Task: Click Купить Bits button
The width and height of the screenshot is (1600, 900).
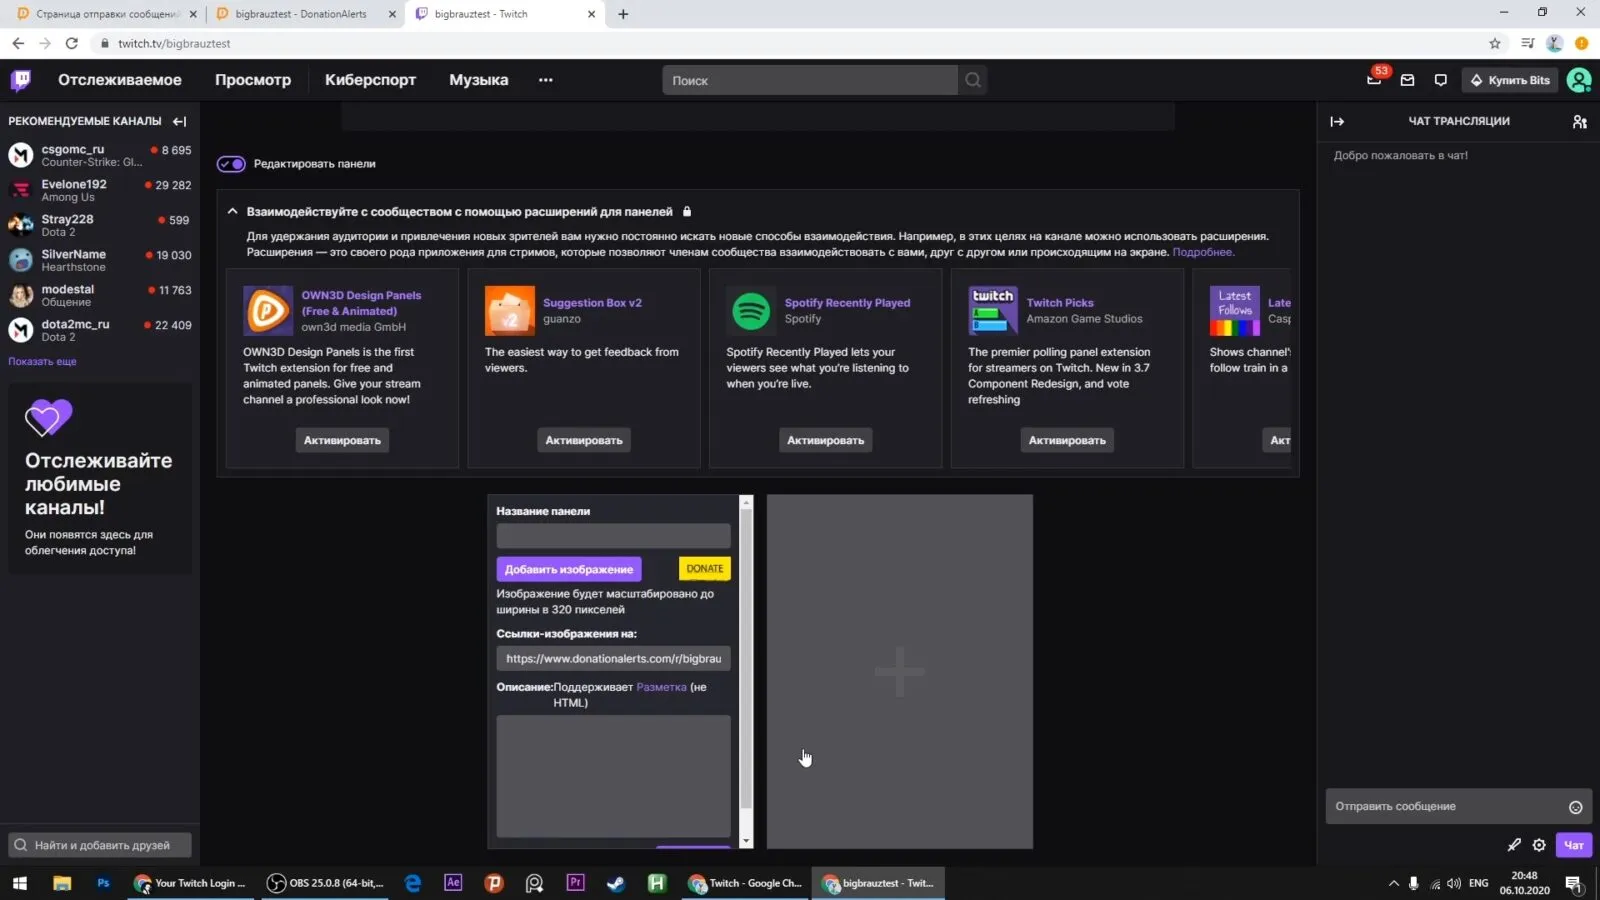Action: click(x=1510, y=80)
